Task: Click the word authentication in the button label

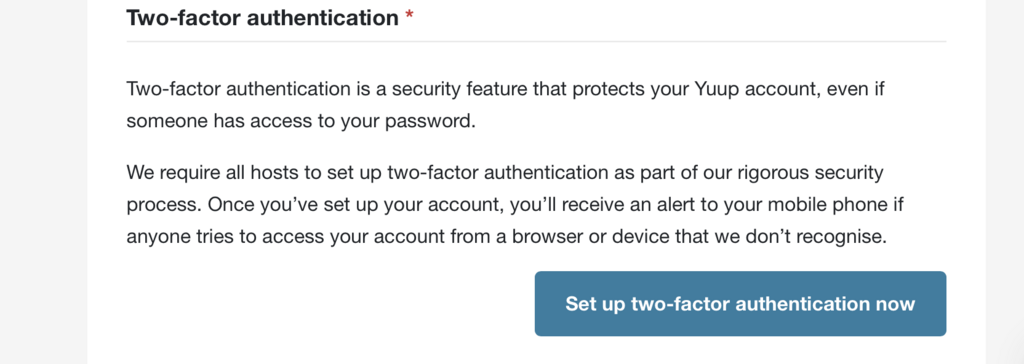Action: tap(793, 304)
